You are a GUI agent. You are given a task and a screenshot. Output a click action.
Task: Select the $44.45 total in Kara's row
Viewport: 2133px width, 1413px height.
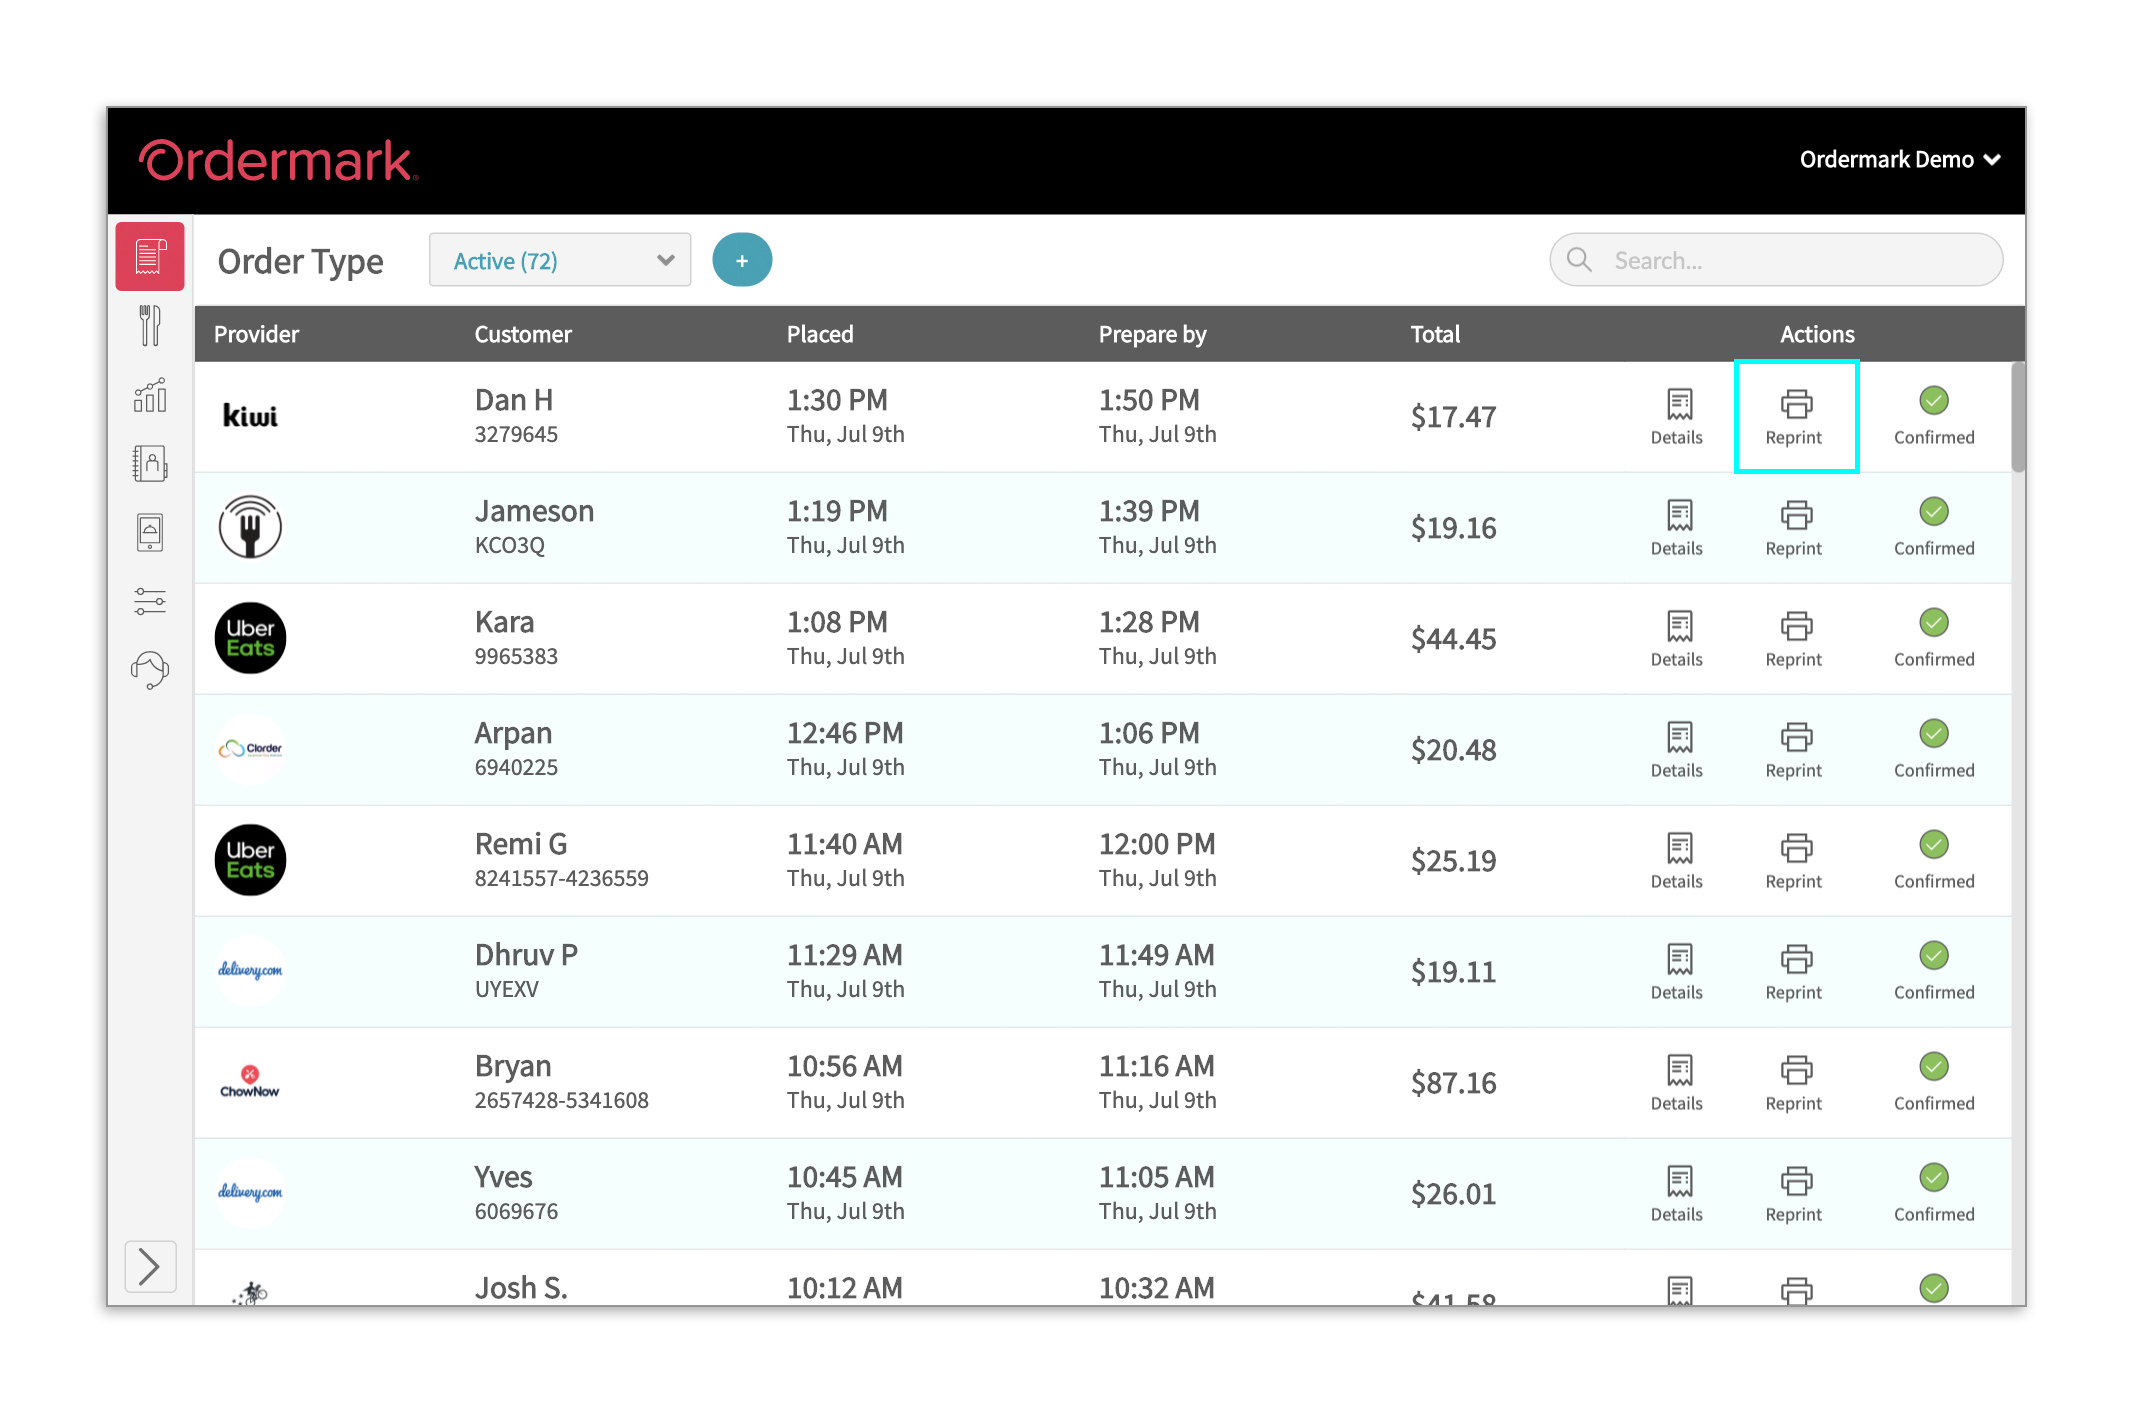[x=1453, y=638]
